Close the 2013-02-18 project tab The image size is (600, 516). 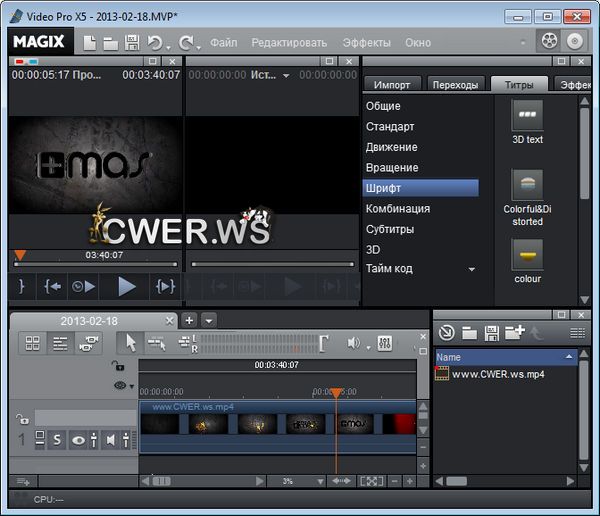point(169,321)
